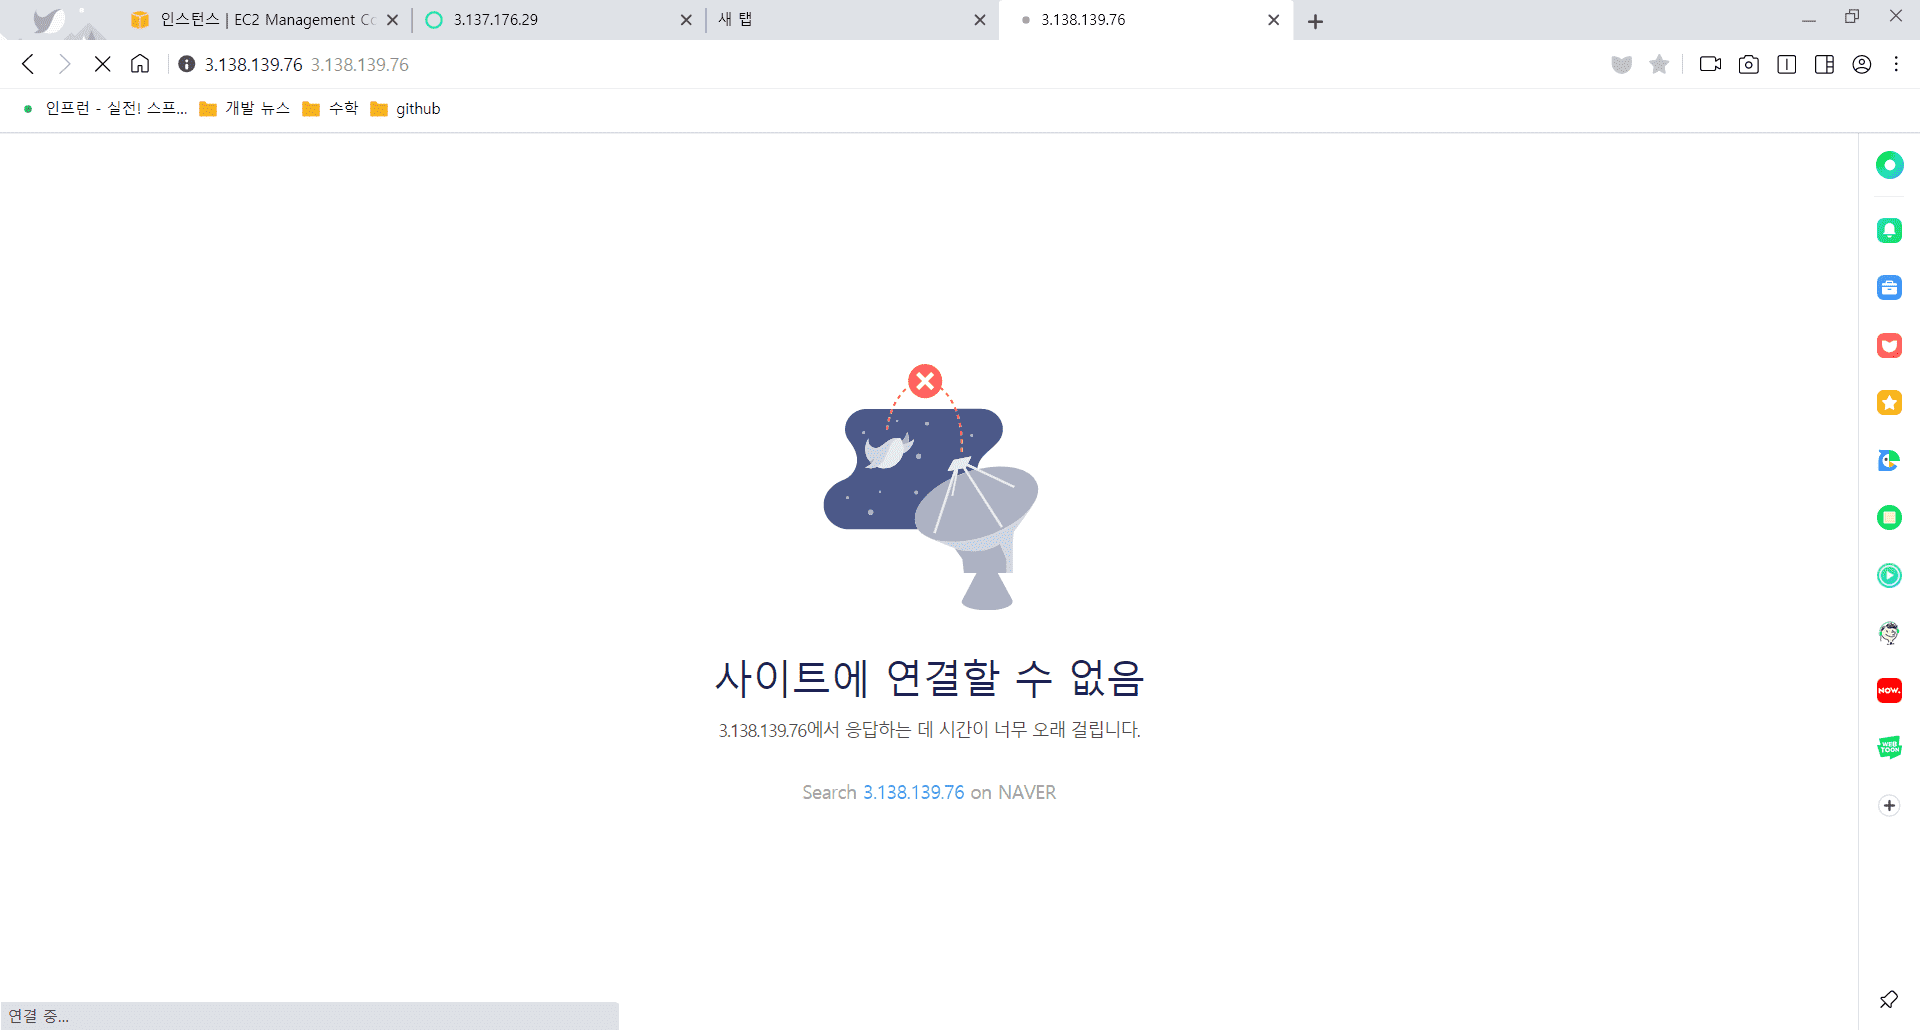Click the address bar showing 3.138.139.76
1920x1030 pixels.
pyautogui.click(x=890, y=64)
